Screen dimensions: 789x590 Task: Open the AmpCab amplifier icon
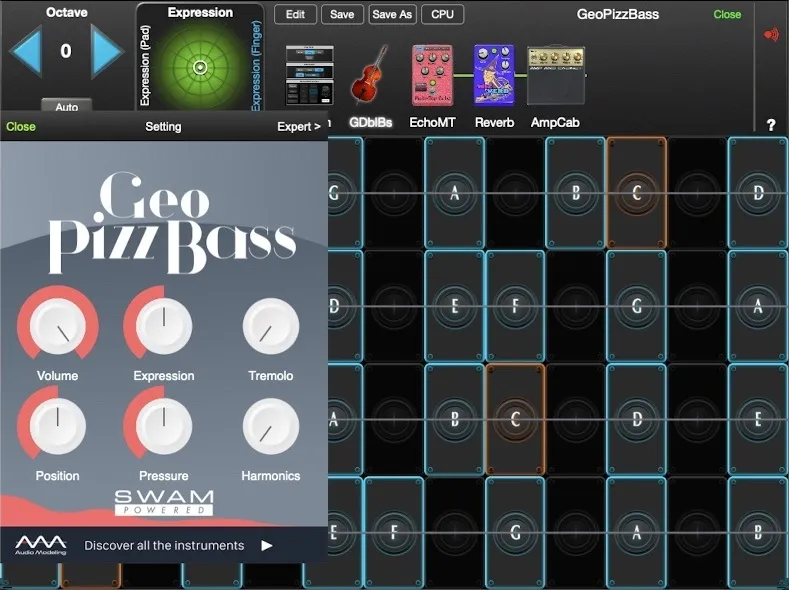coord(556,75)
